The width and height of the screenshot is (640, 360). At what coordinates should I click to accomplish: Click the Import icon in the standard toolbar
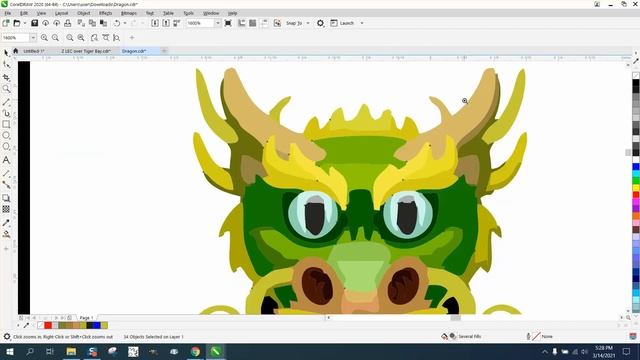[155, 23]
